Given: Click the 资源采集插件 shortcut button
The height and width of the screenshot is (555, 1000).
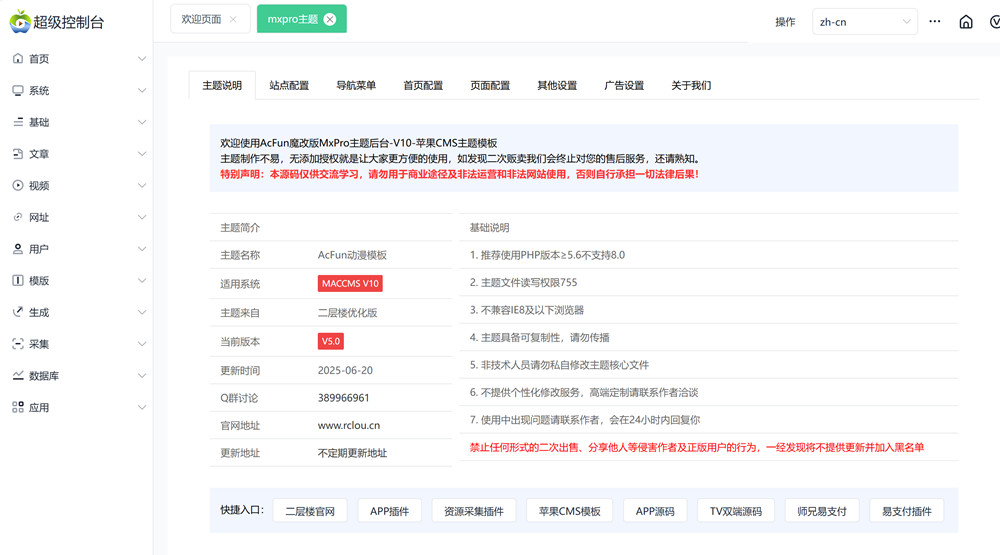Looking at the screenshot, I should click(474, 511).
